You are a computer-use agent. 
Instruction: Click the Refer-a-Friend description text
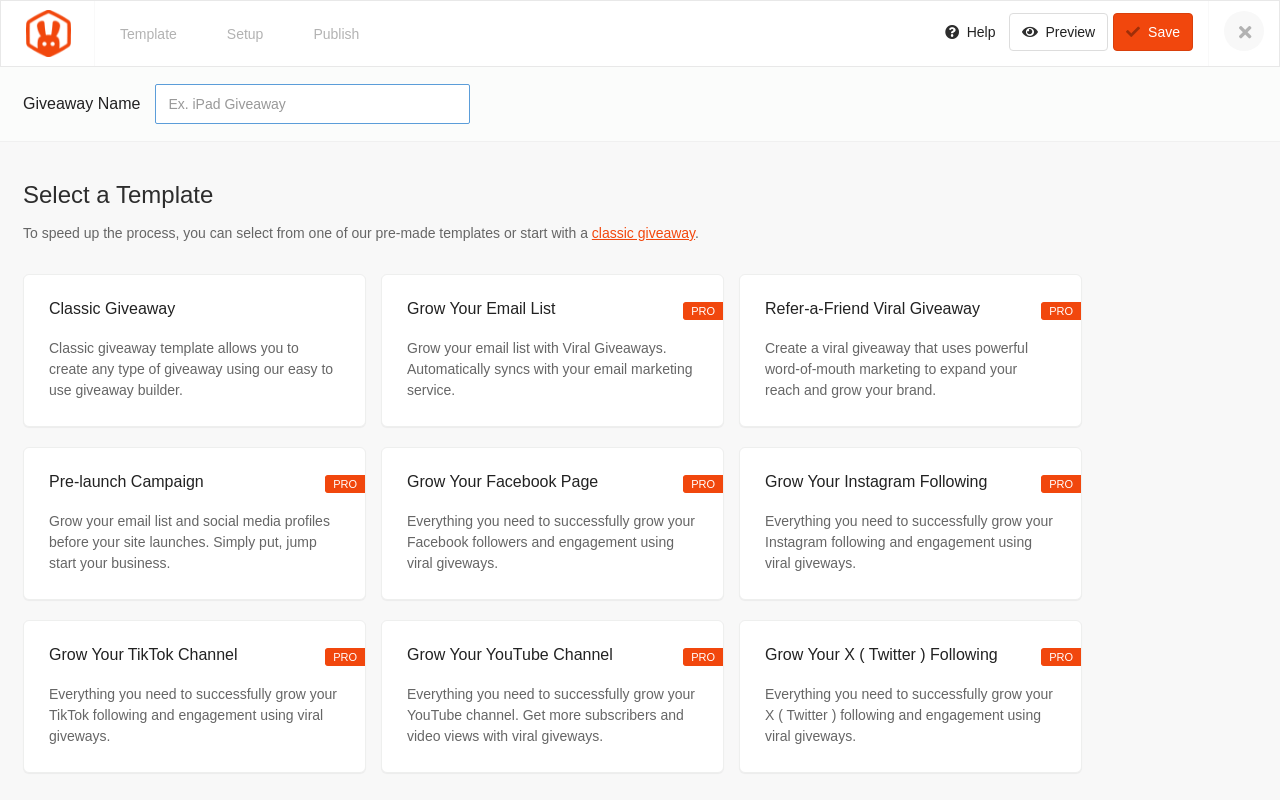(x=896, y=369)
